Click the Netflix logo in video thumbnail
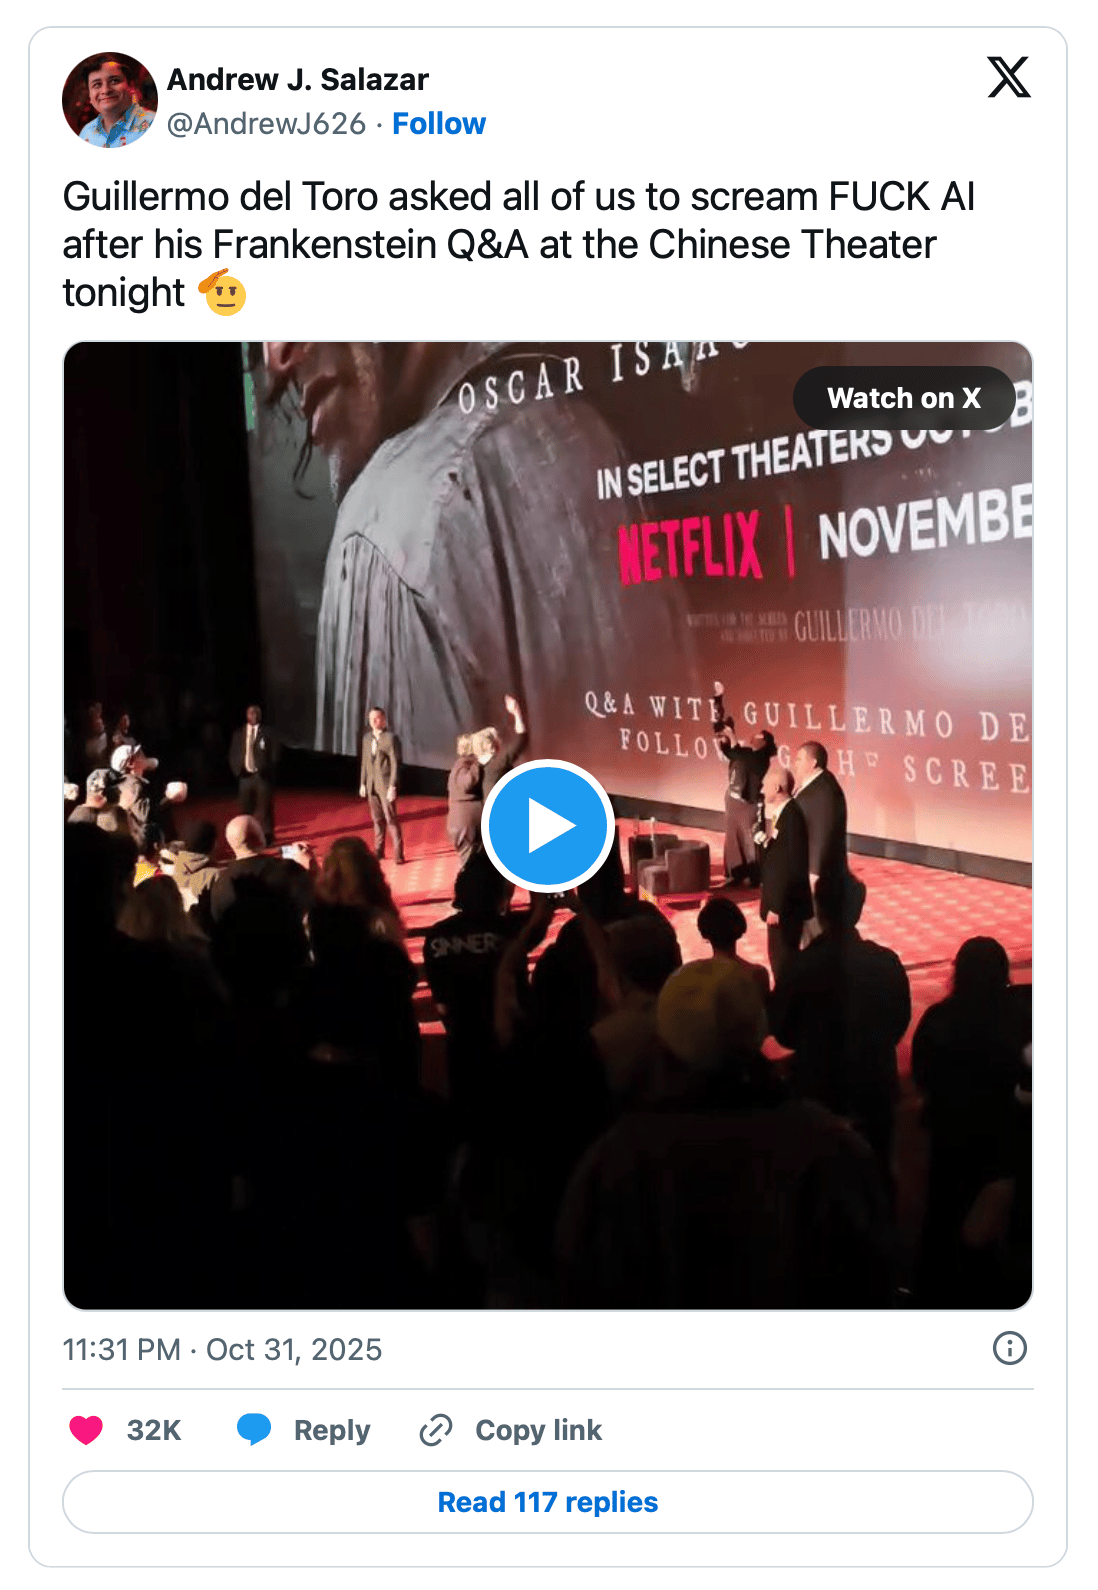 (x=690, y=547)
